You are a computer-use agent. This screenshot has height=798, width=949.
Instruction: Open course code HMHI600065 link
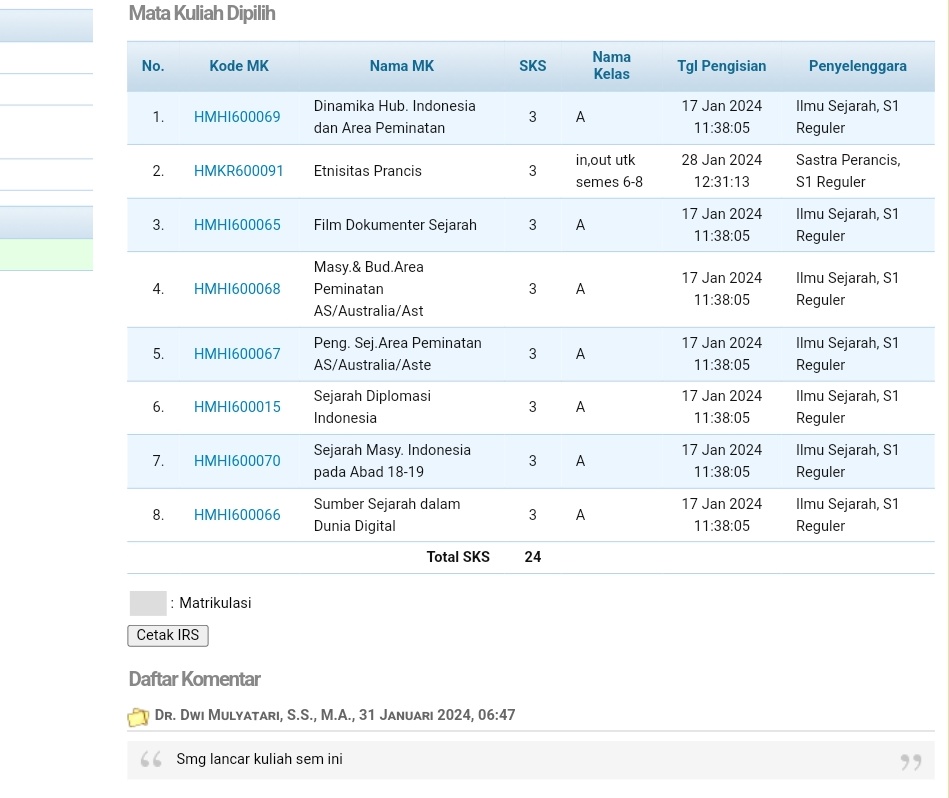237,225
